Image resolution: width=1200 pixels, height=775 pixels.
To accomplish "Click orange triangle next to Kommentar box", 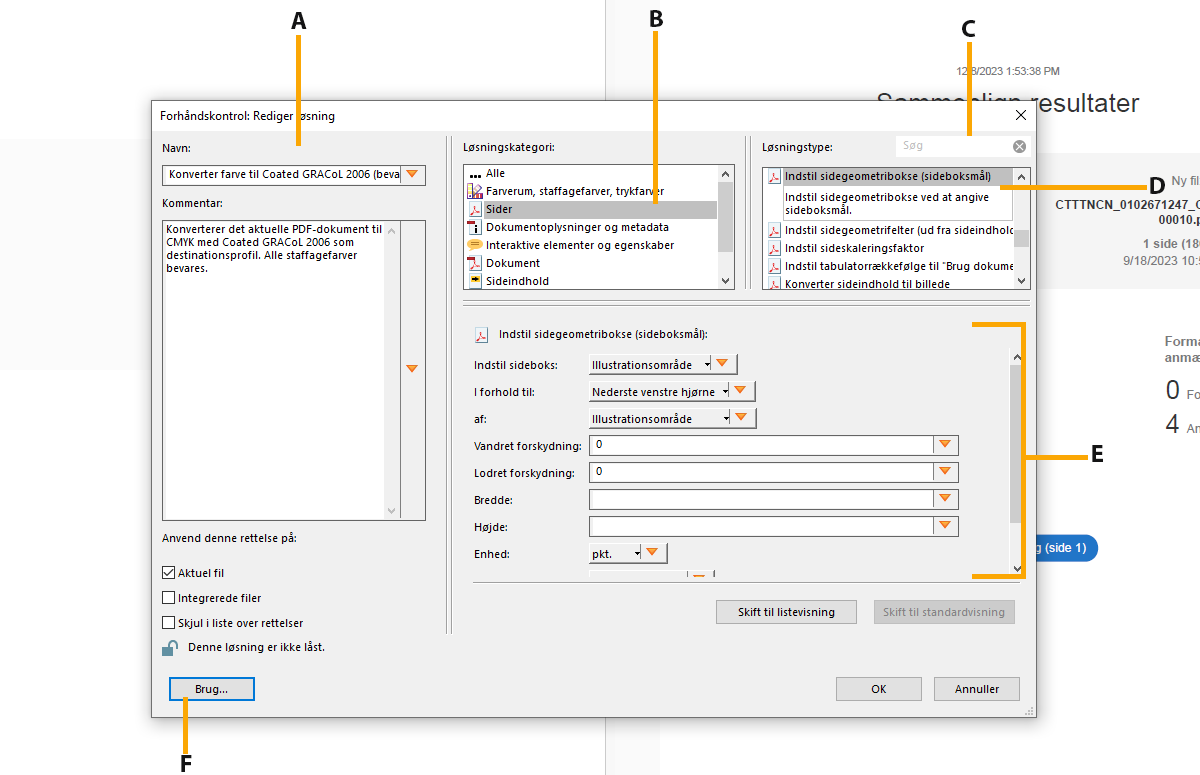I will tap(412, 369).
